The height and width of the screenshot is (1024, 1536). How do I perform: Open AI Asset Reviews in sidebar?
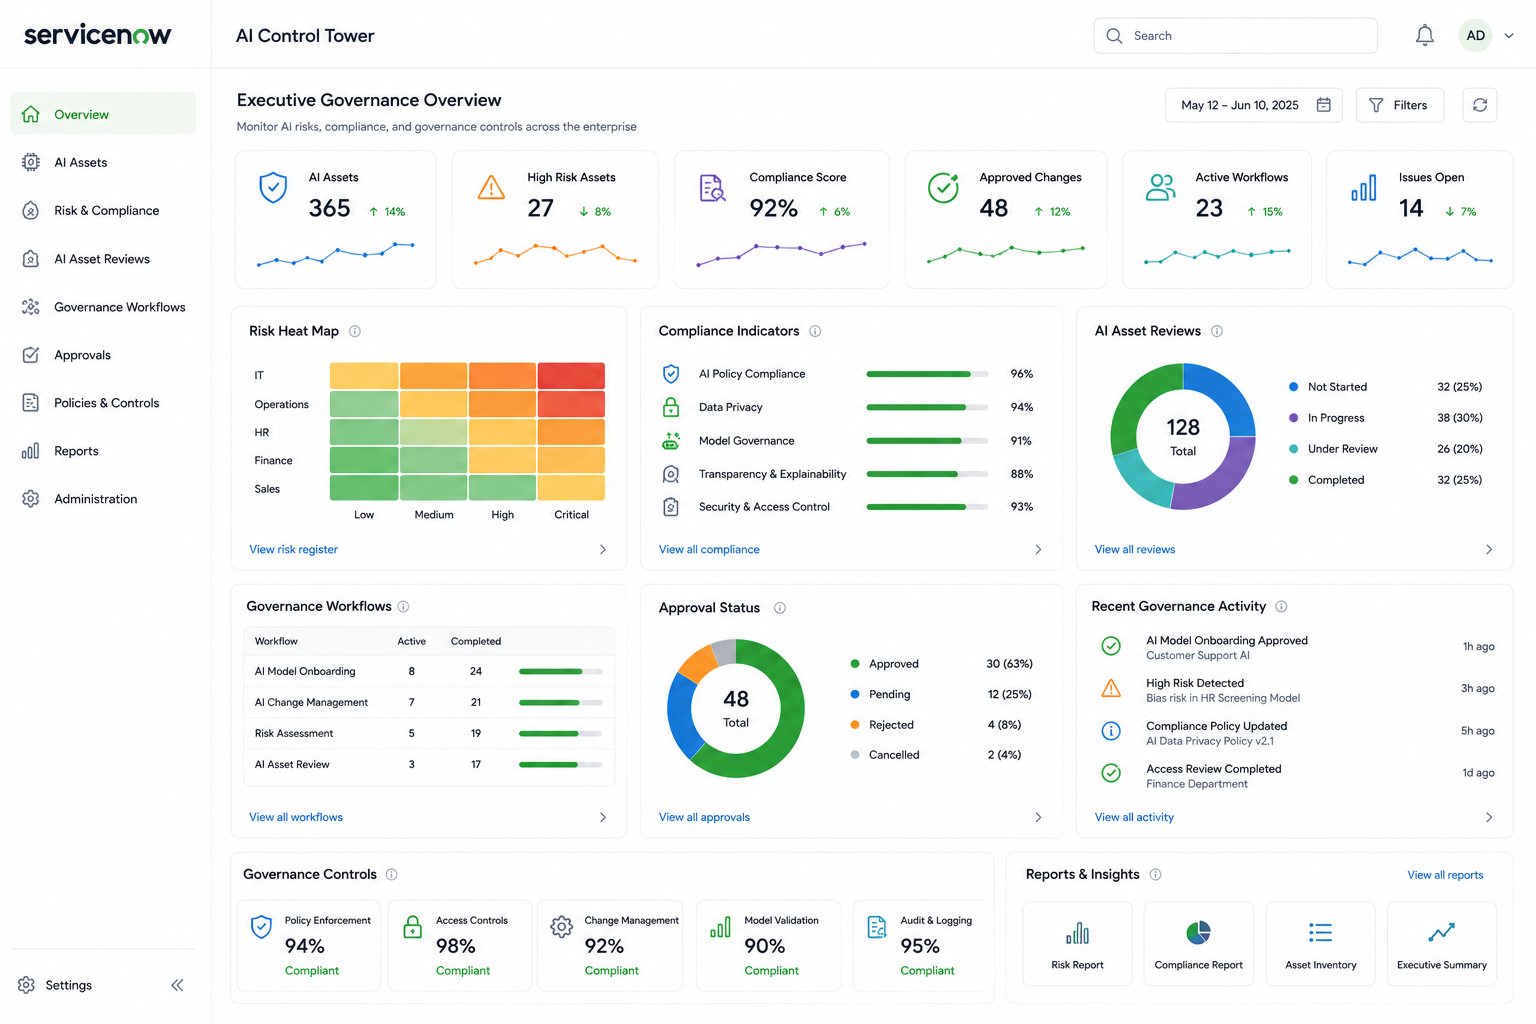pos(103,259)
